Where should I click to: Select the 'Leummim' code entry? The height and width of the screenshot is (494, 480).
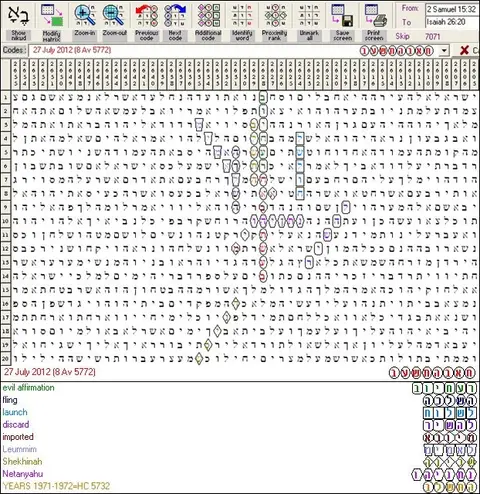[x=20, y=449]
